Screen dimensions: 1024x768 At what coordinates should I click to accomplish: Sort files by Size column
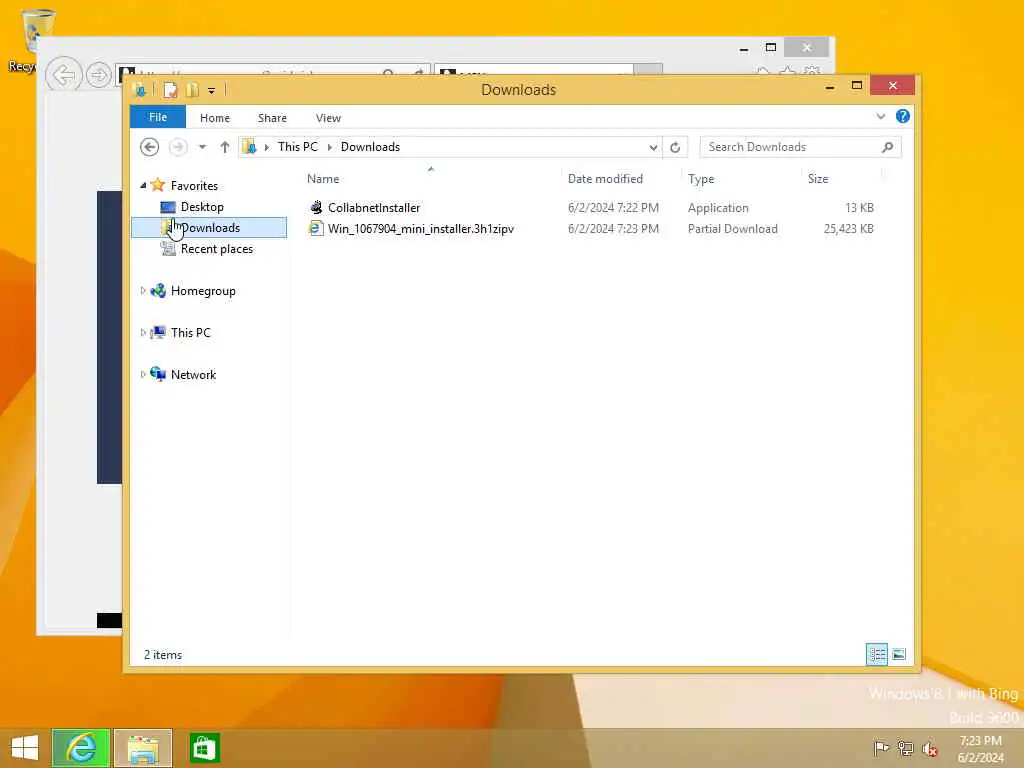[x=818, y=179]
